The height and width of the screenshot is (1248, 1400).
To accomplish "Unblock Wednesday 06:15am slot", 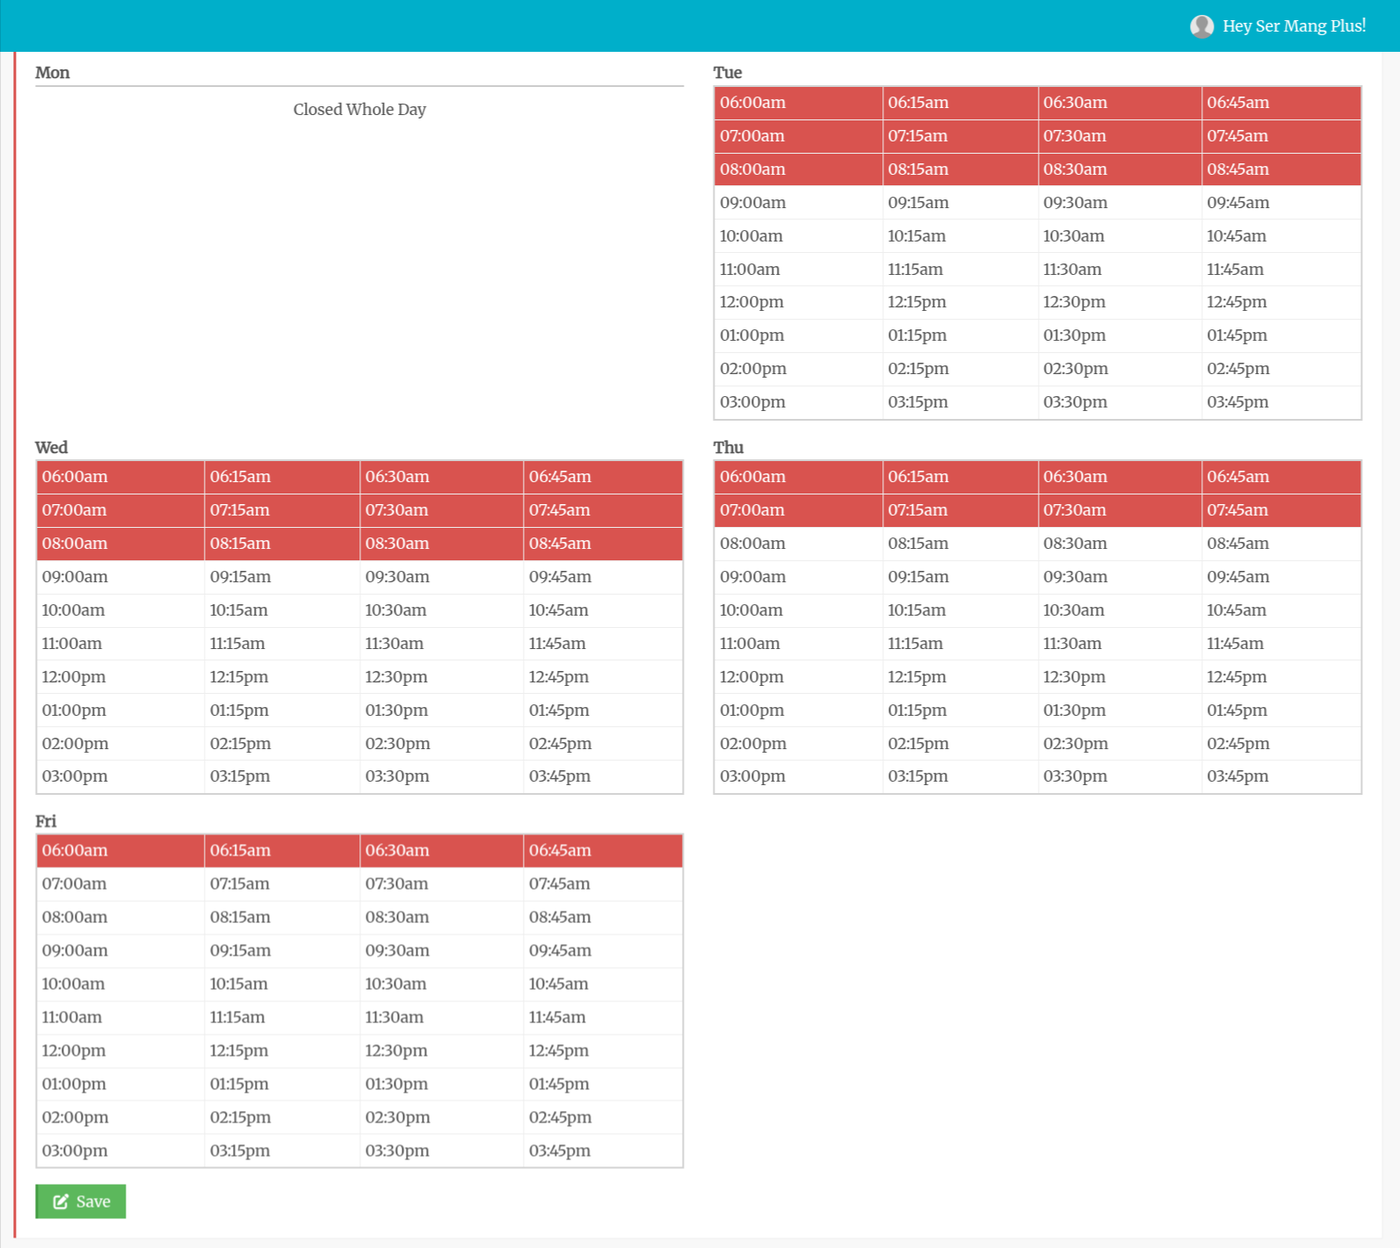I will 282,477.
